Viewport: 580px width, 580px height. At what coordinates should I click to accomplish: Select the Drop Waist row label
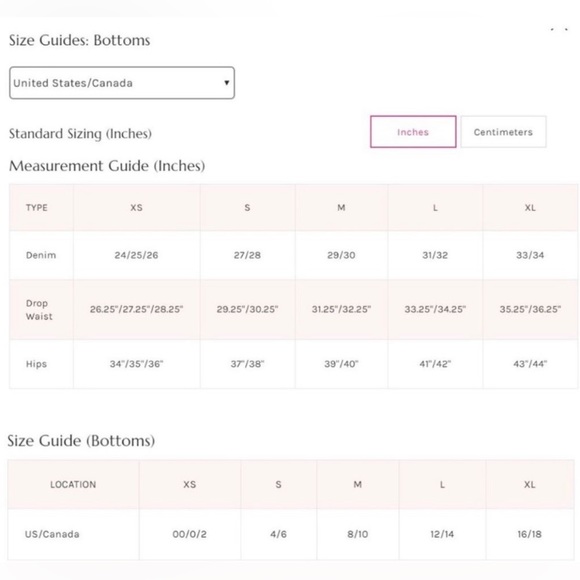[x=39, y=310]
